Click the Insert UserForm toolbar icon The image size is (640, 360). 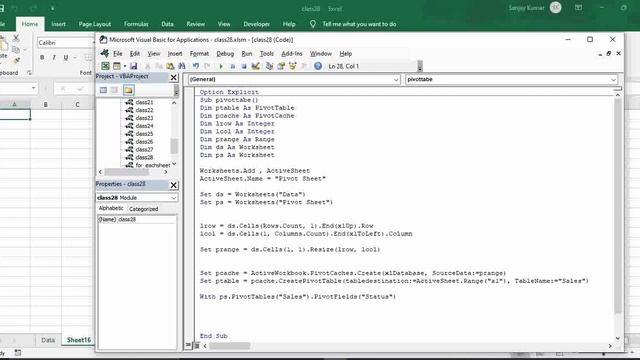(117, 66)
